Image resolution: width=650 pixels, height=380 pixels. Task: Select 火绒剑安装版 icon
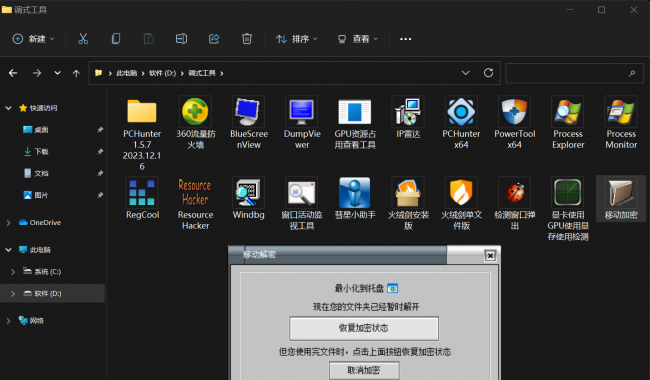pos(408,192)
